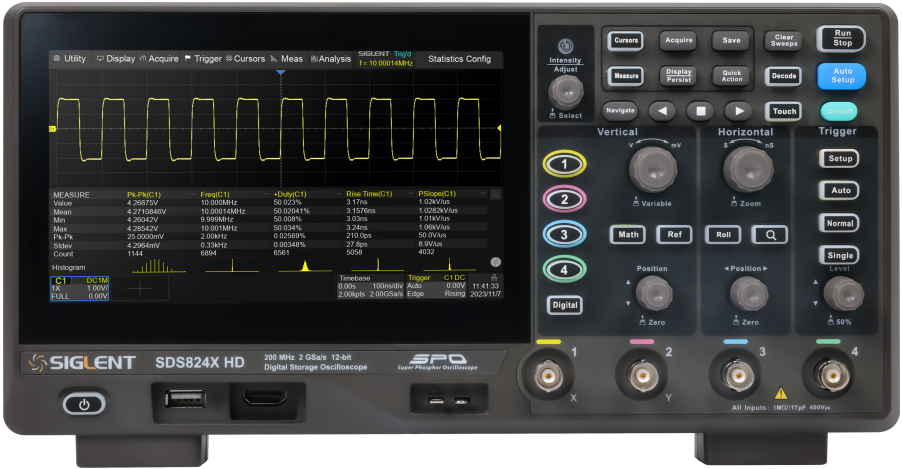Click the Save button

[x=731, y=40]
